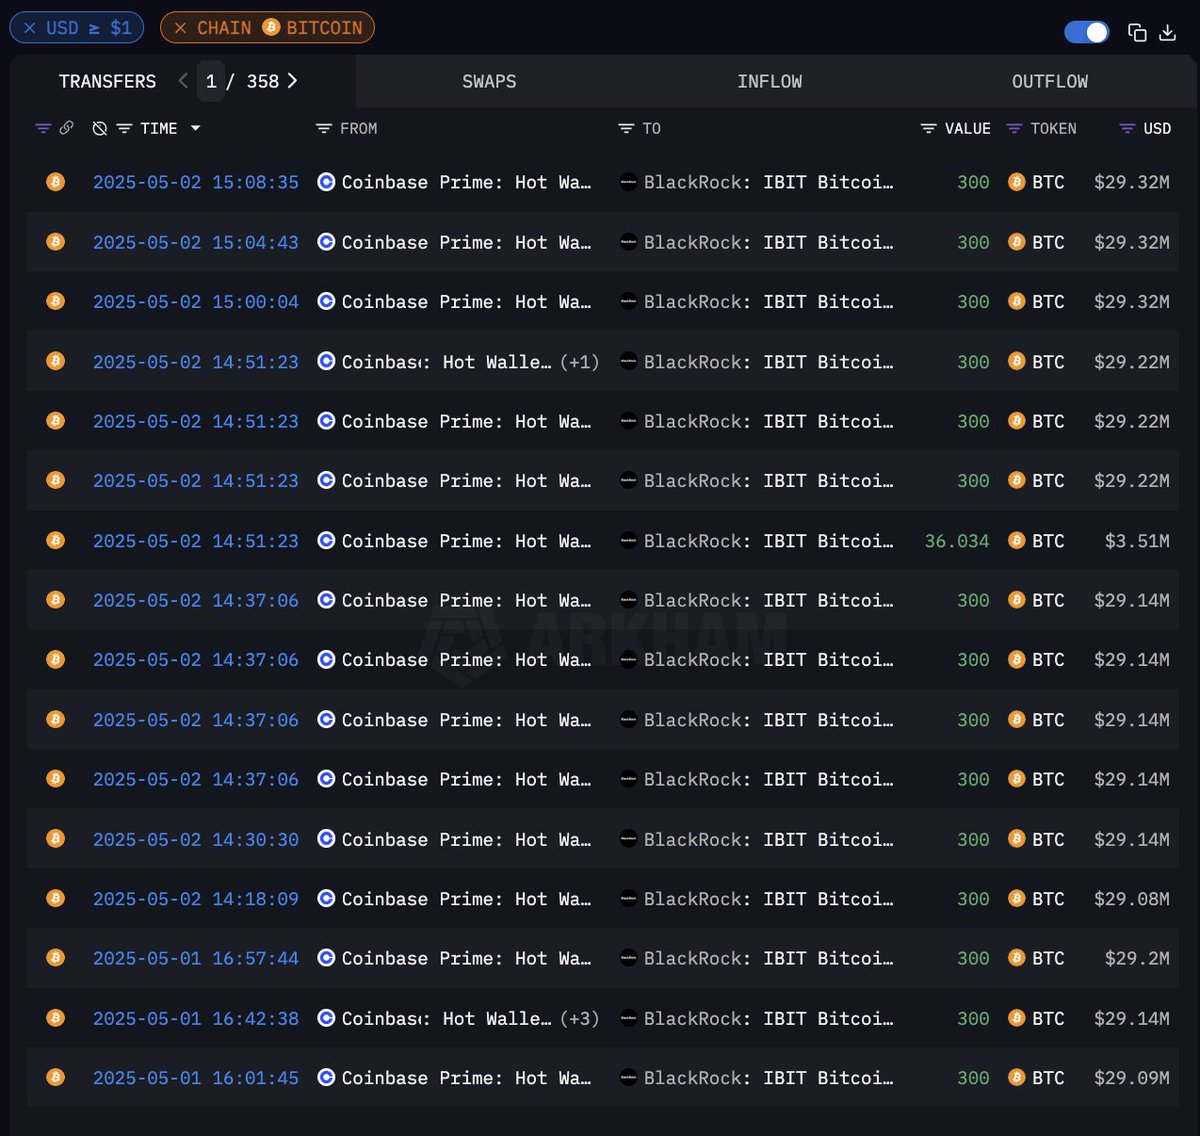Click the link icon in the table header

point(67,128)
